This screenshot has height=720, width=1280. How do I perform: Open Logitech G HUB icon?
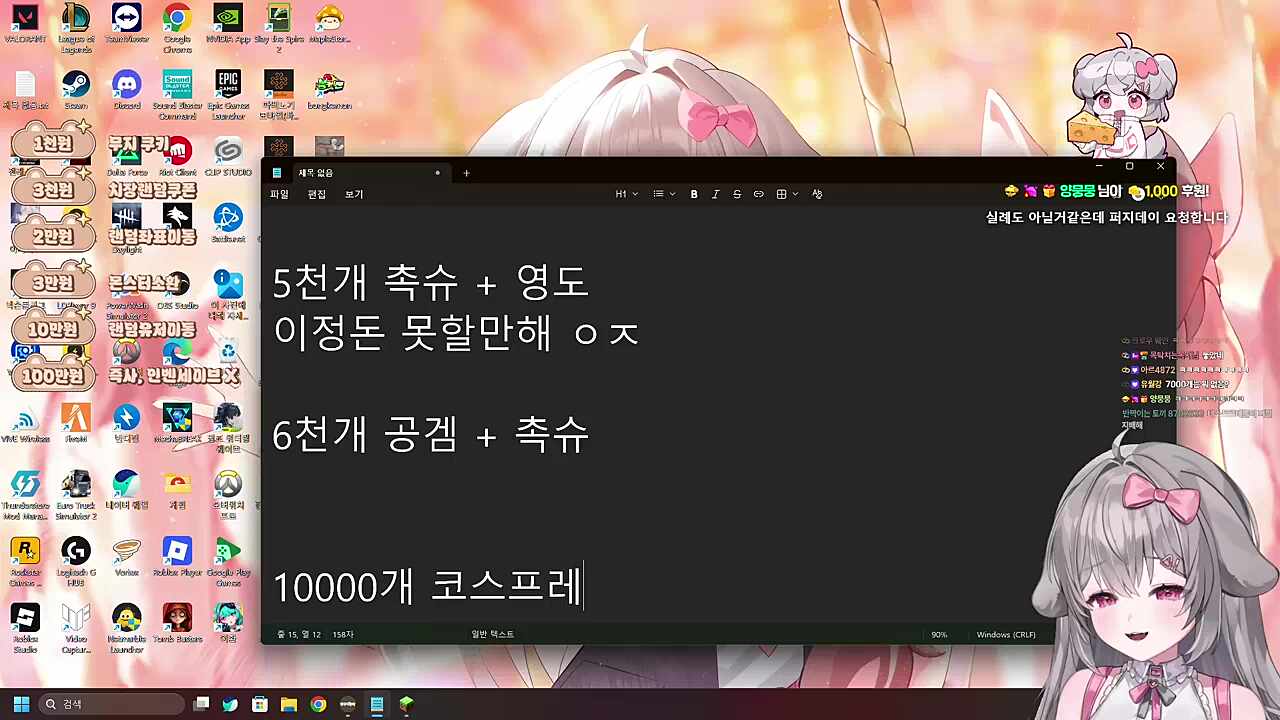[x=76, y=561]
